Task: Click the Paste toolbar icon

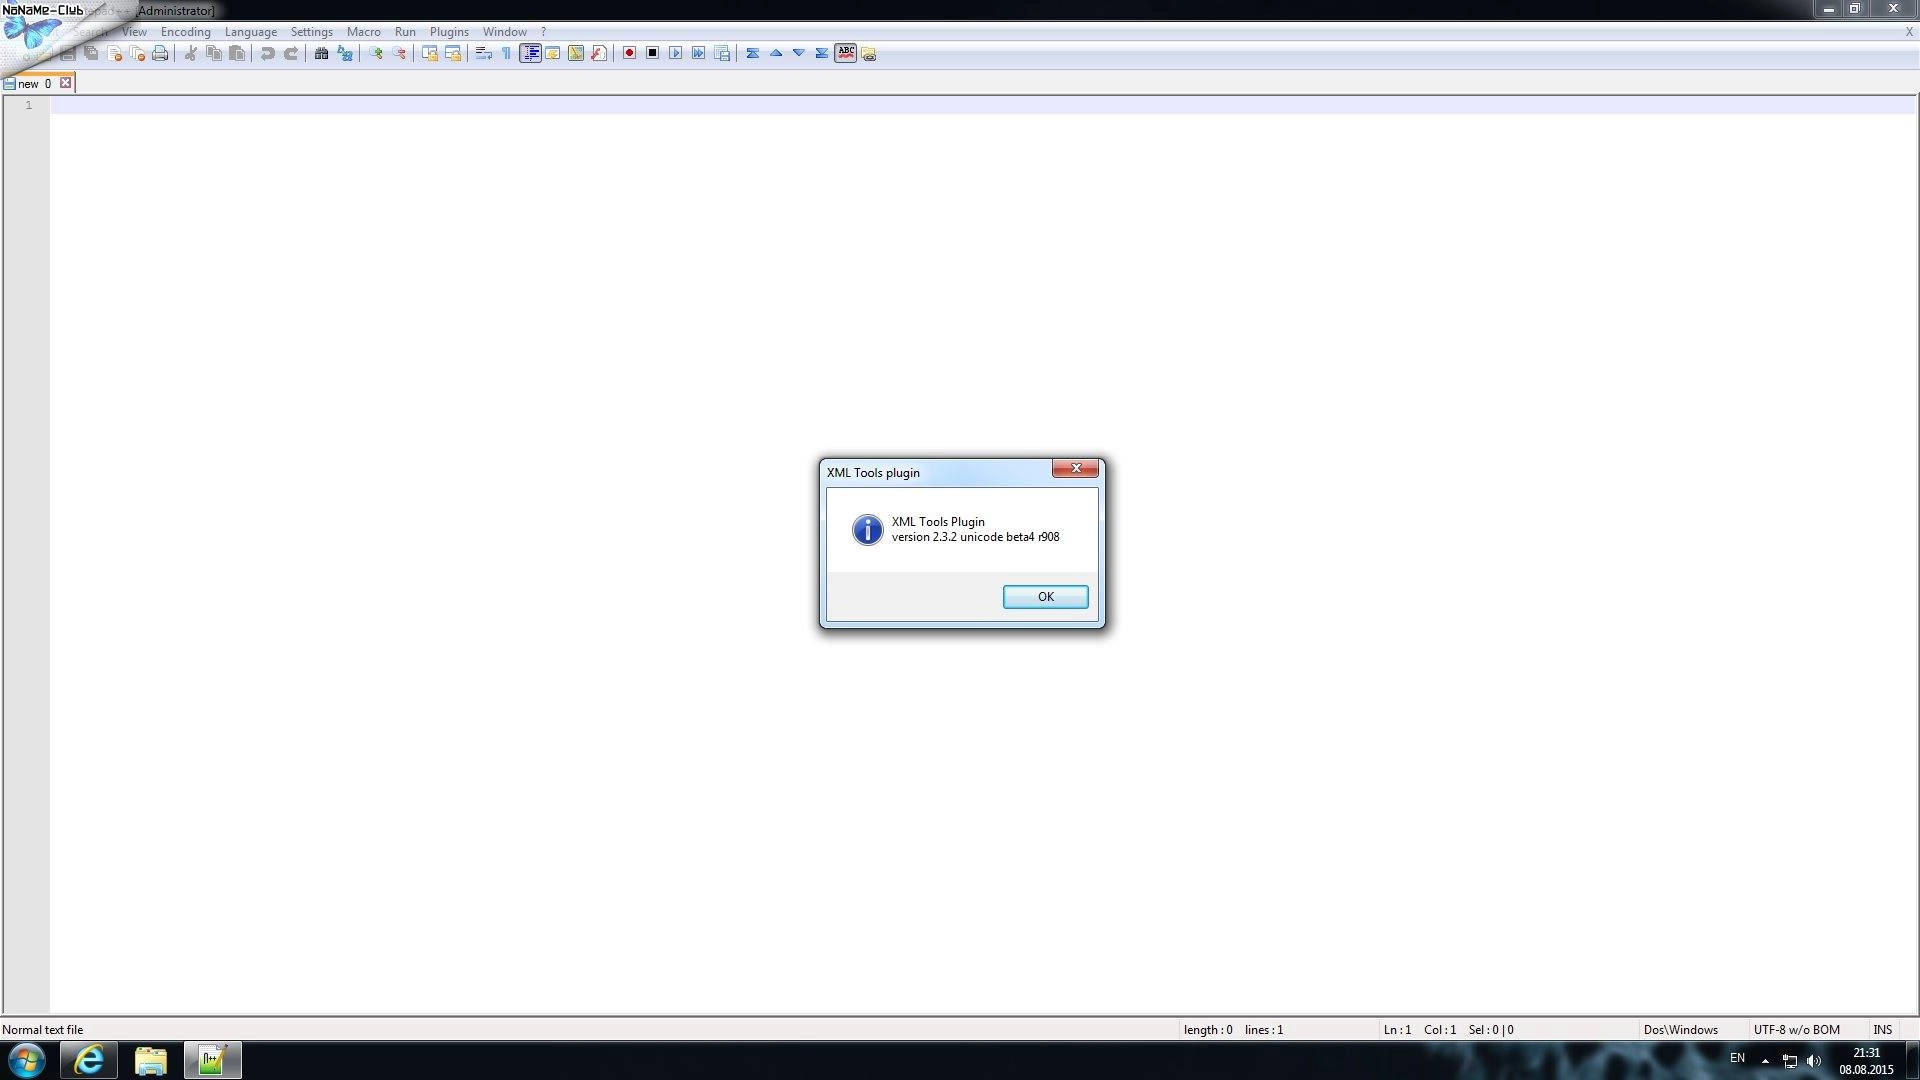Action: click(236, 53)
